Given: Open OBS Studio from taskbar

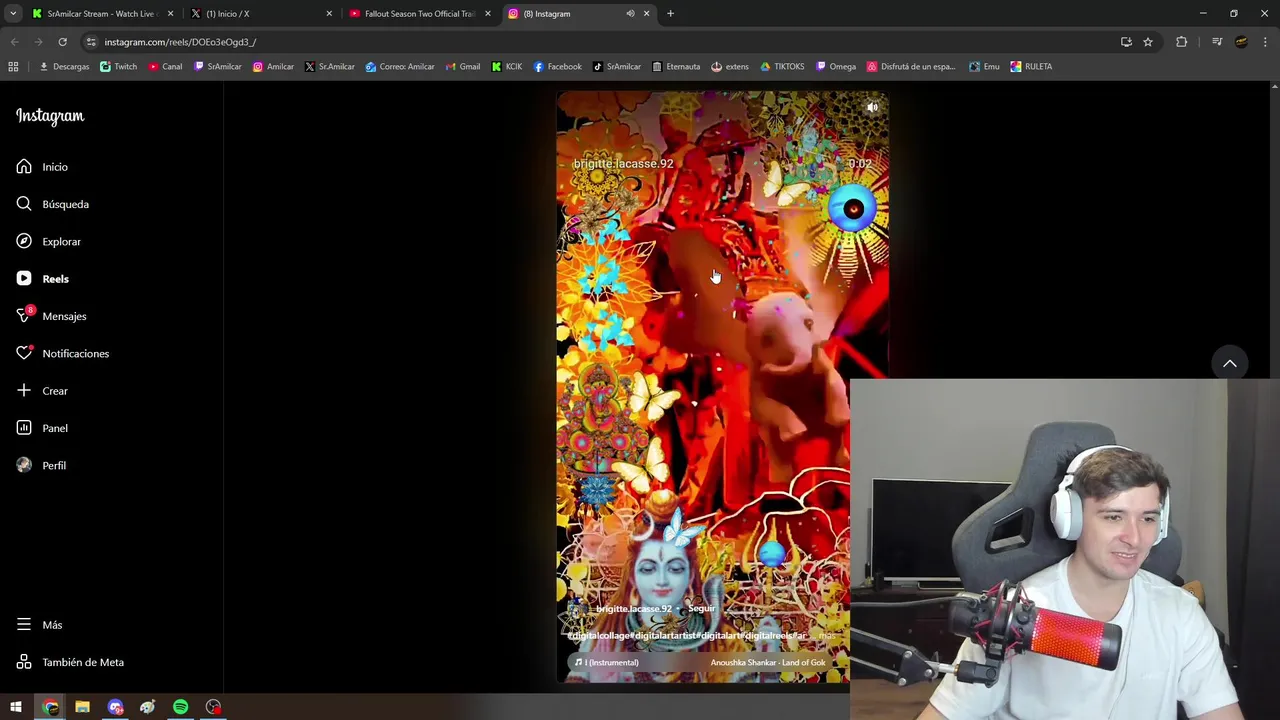Looking at the screenshot, I should point(213,708).
